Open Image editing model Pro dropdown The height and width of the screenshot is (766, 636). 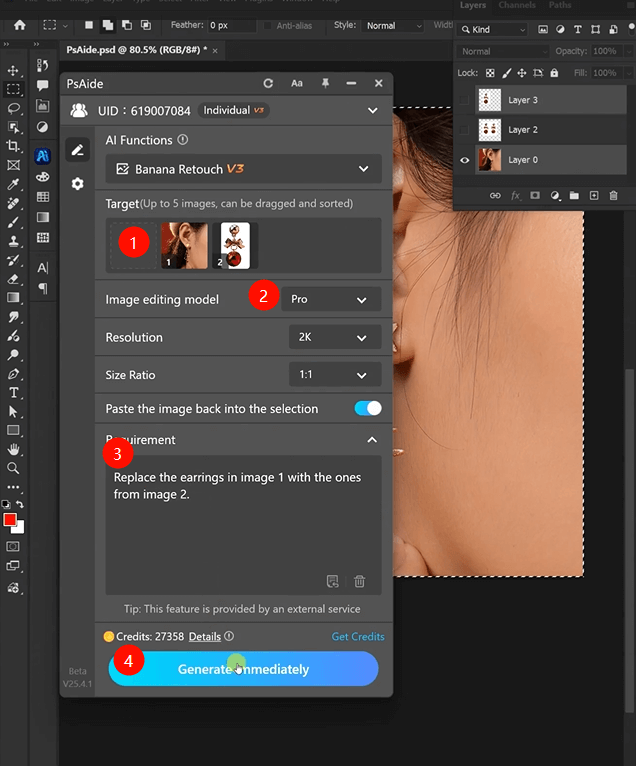coord(331,299)
